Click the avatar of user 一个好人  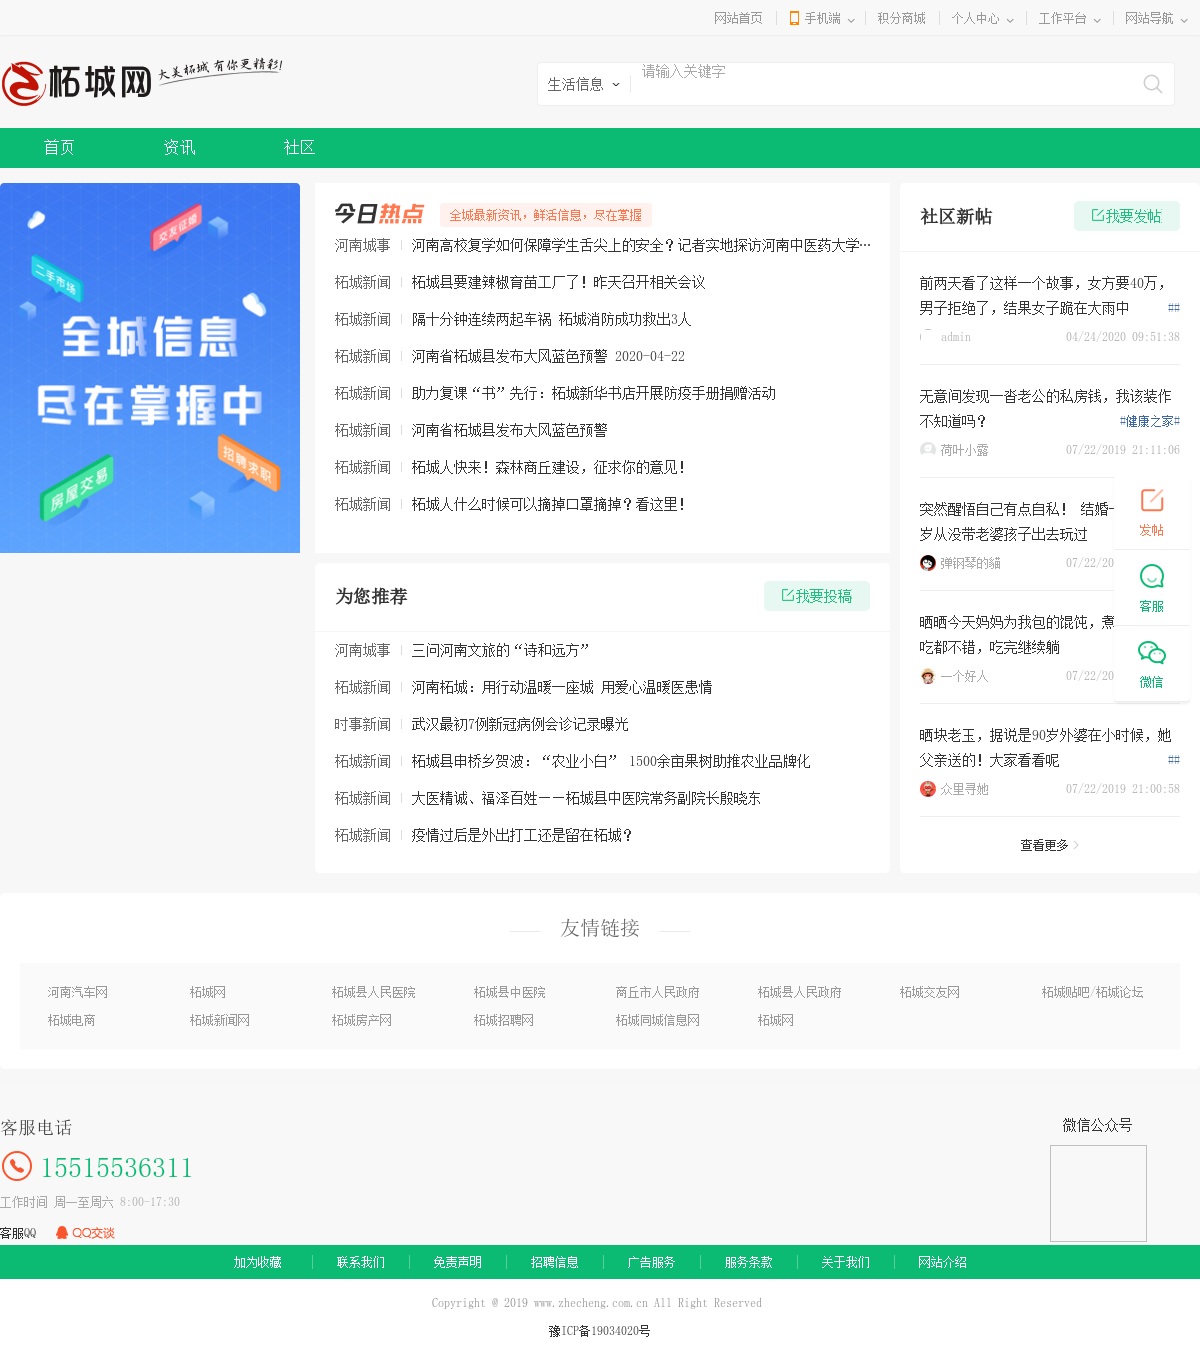click(928, 676)
